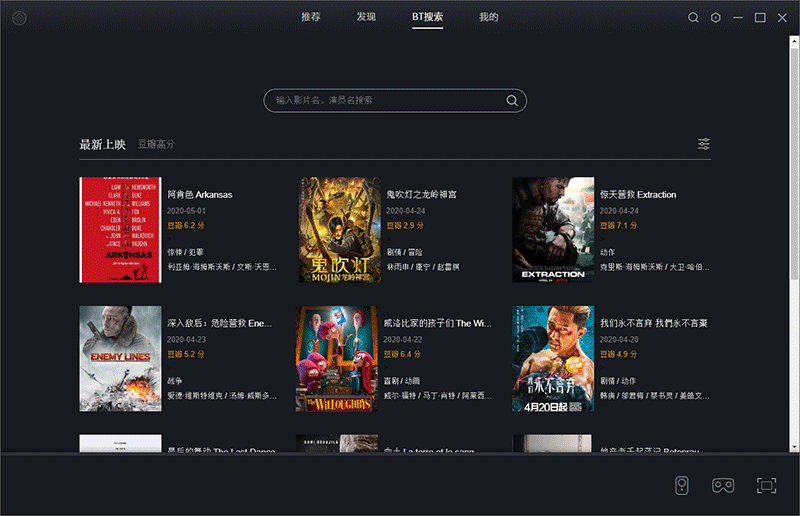Activate the VR headset mode icon
This screenshot has width=800, height=516.
[x=723, y=485]
